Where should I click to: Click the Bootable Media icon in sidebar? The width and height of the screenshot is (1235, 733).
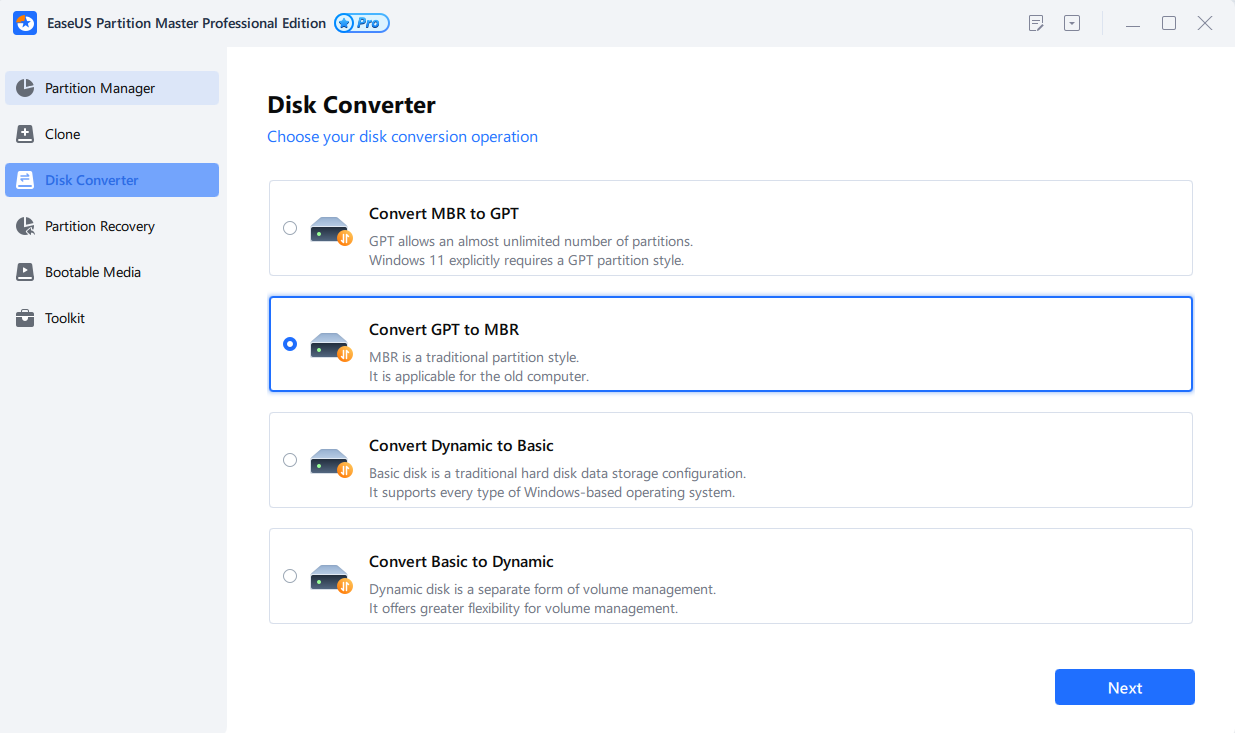click(x=26, y=272)
